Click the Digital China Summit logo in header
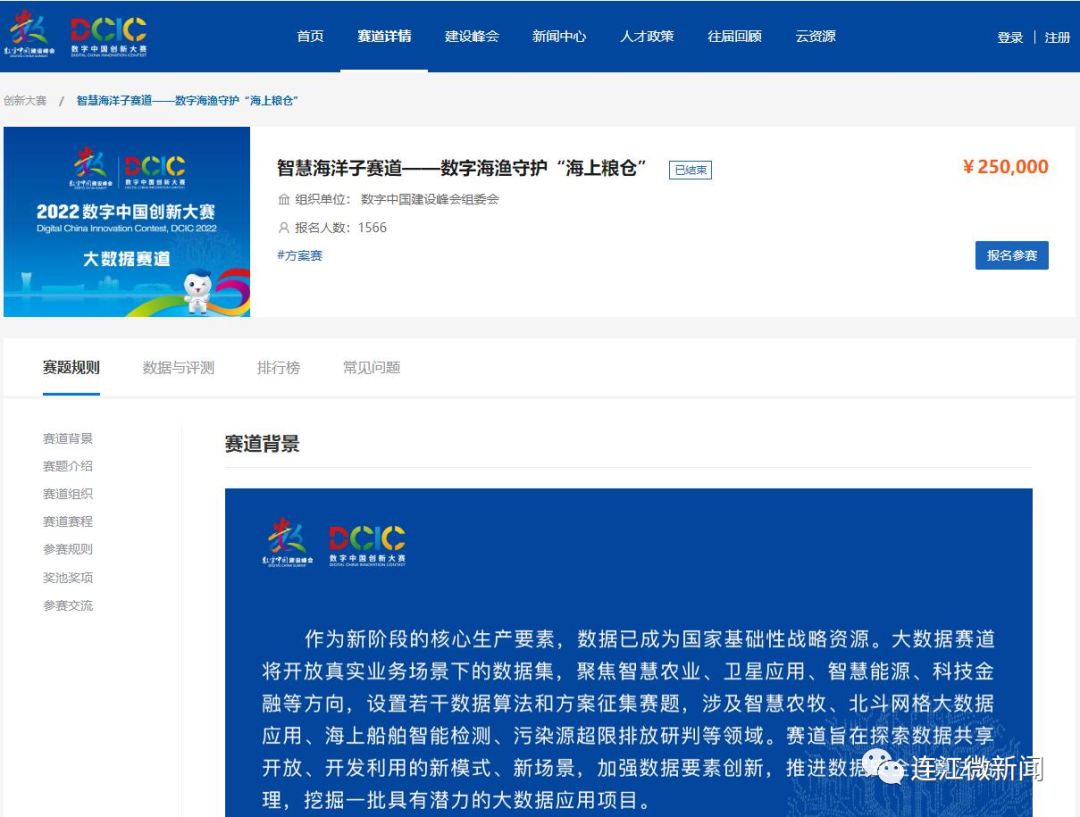The image size is (1080, 817). tap(29, 34)
